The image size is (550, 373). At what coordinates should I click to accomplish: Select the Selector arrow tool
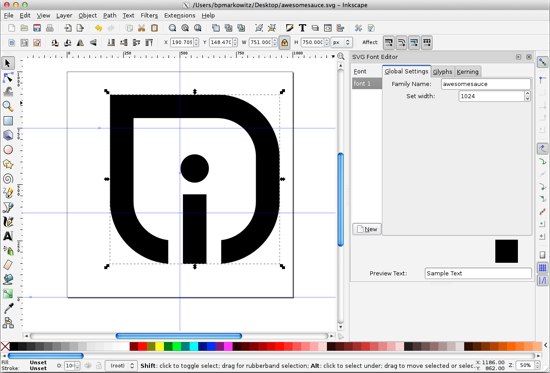[8, 64]
